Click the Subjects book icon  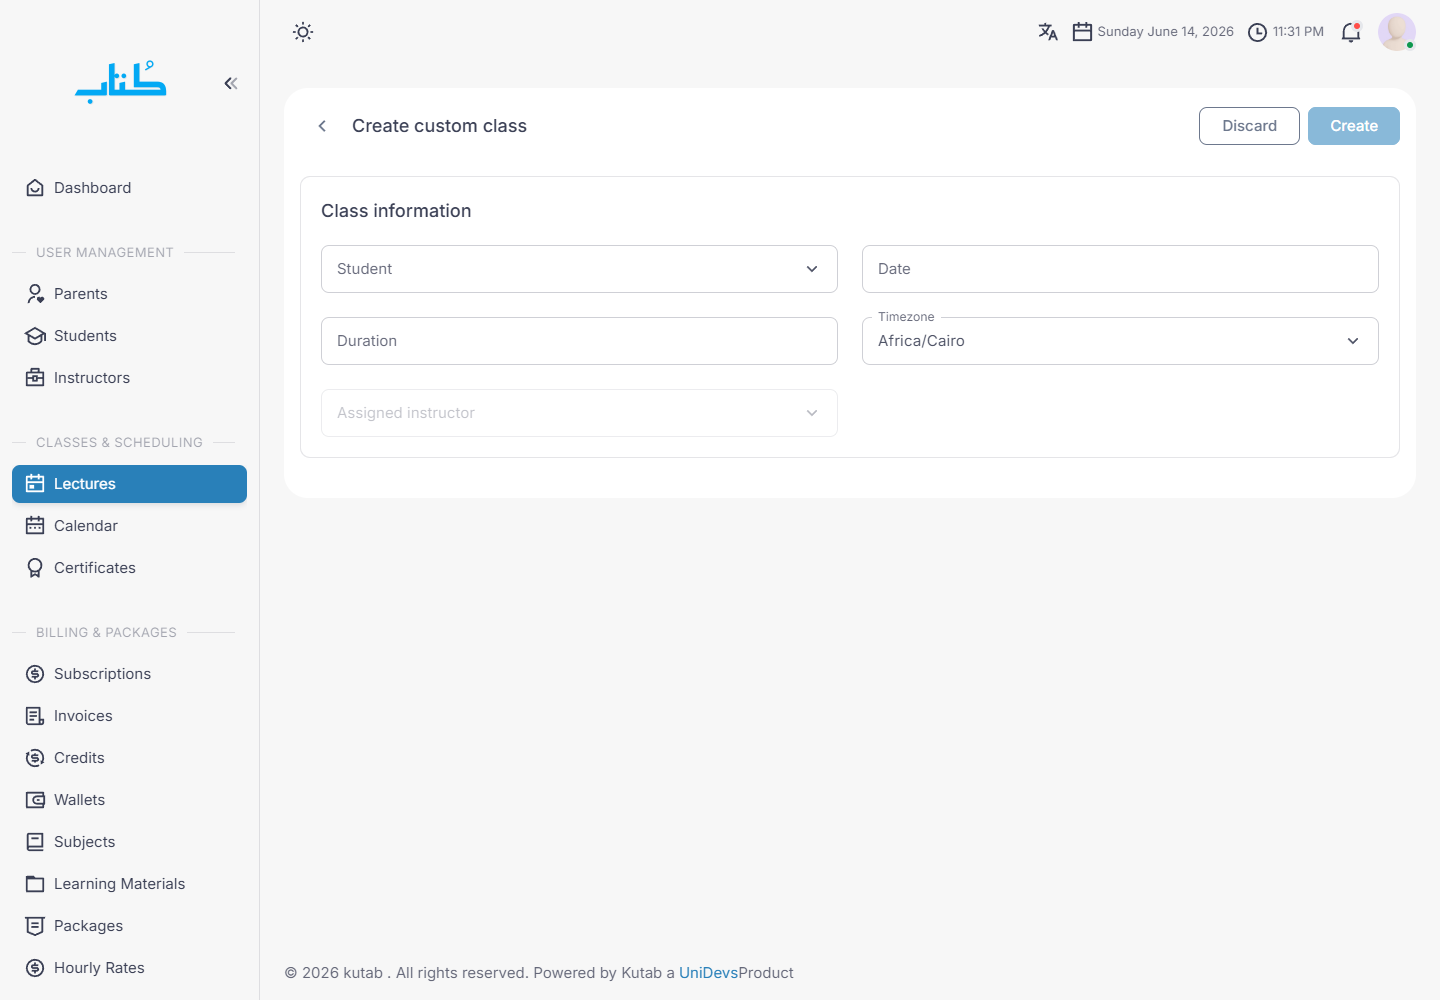(35, 842)
